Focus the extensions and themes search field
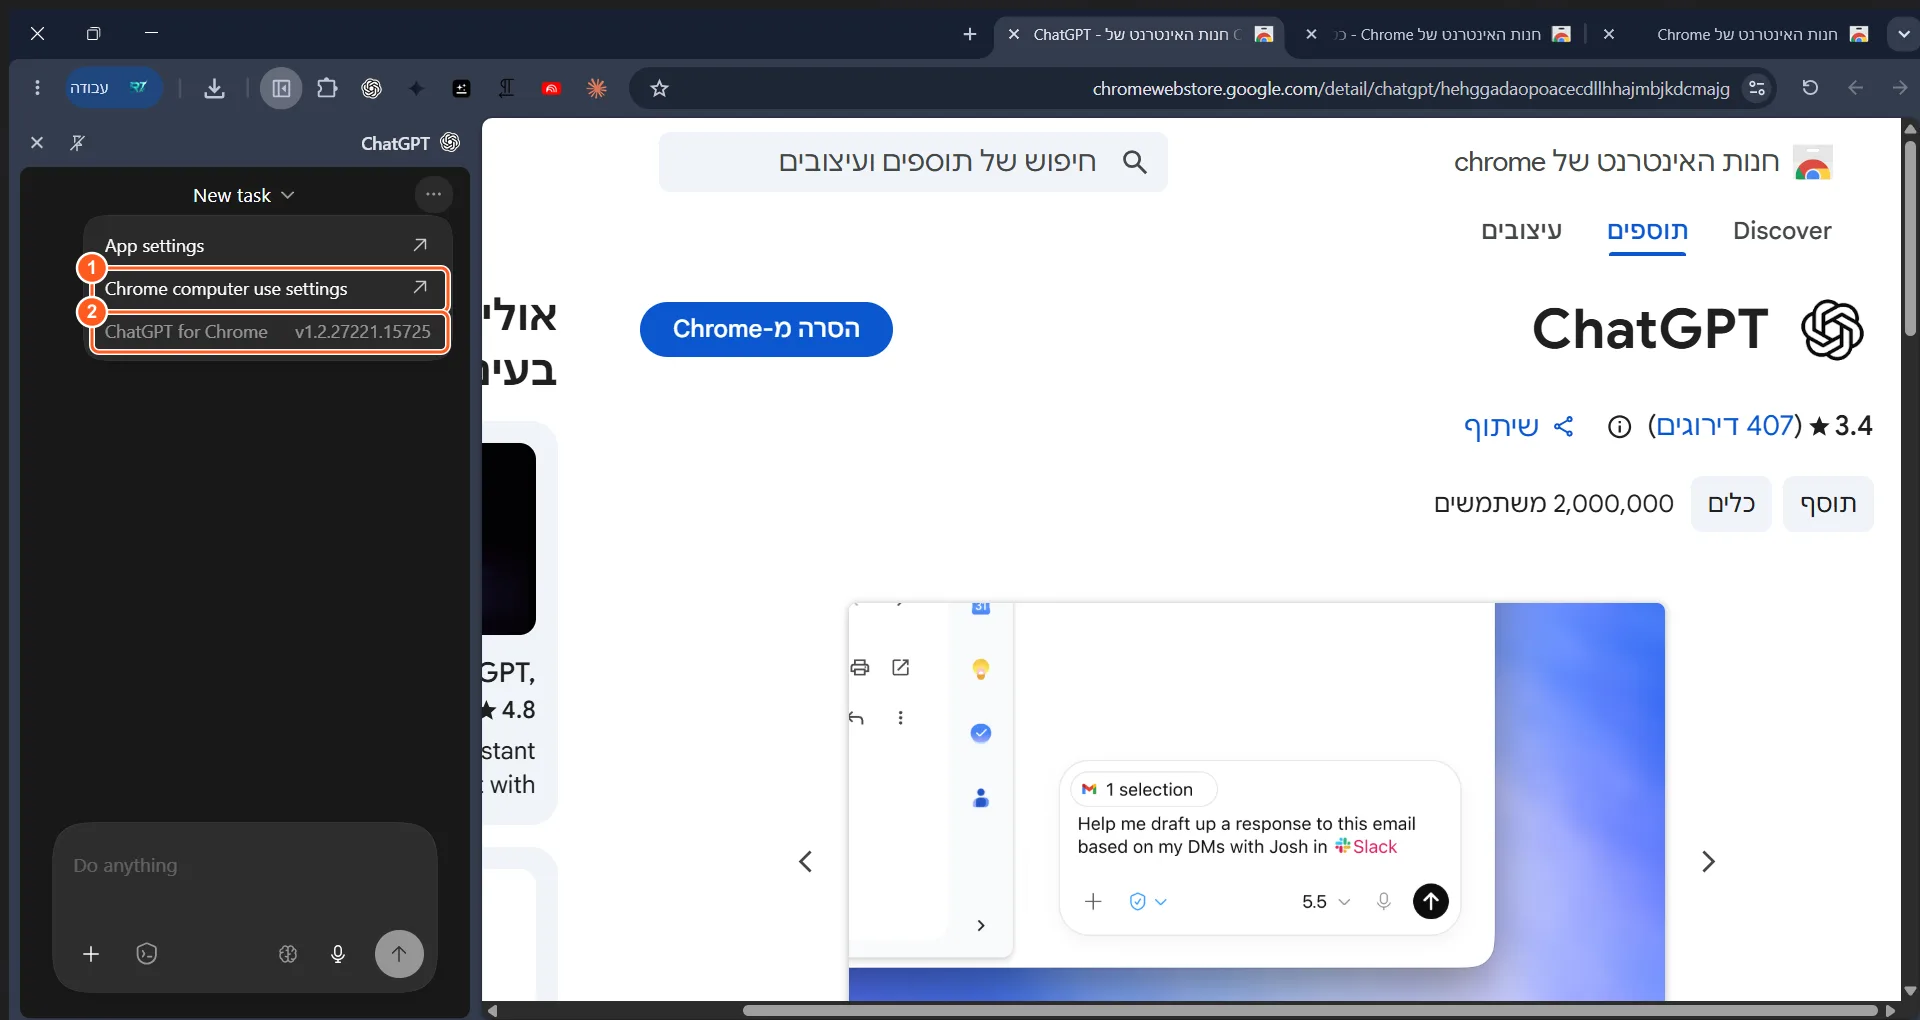This screenshot has height=1020, width=1920. click(913, 162)
